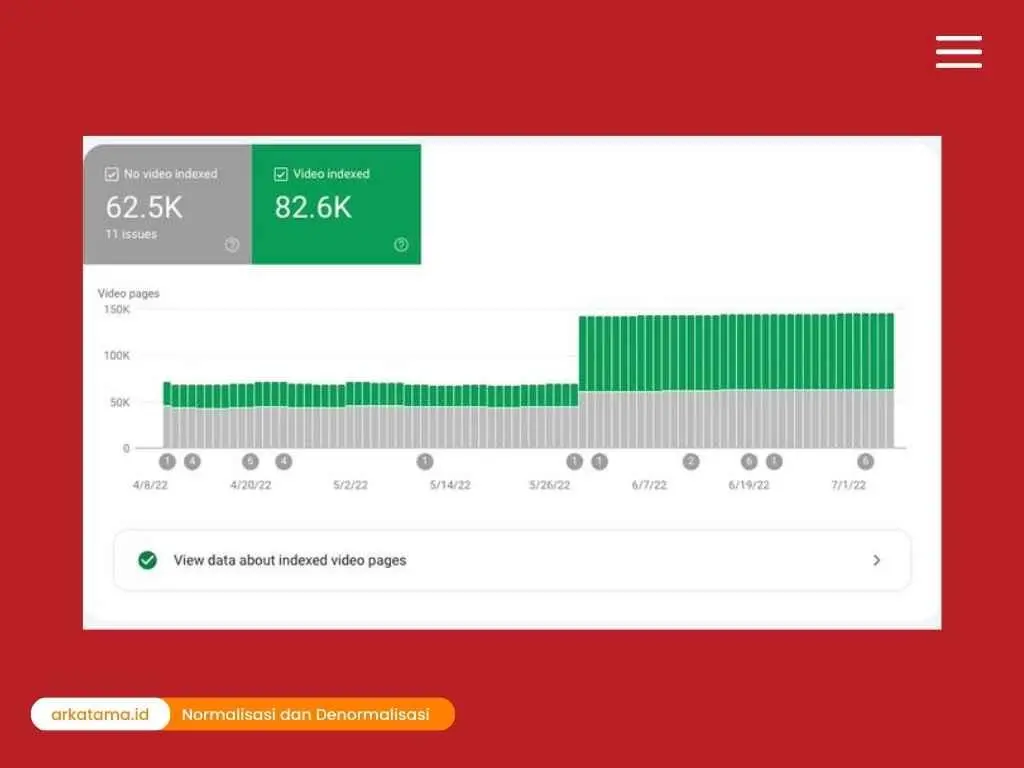The image size is (1024, 768).
Task: Select the annotation marker 2 near 6/7/22
Action: coord(691,462)
